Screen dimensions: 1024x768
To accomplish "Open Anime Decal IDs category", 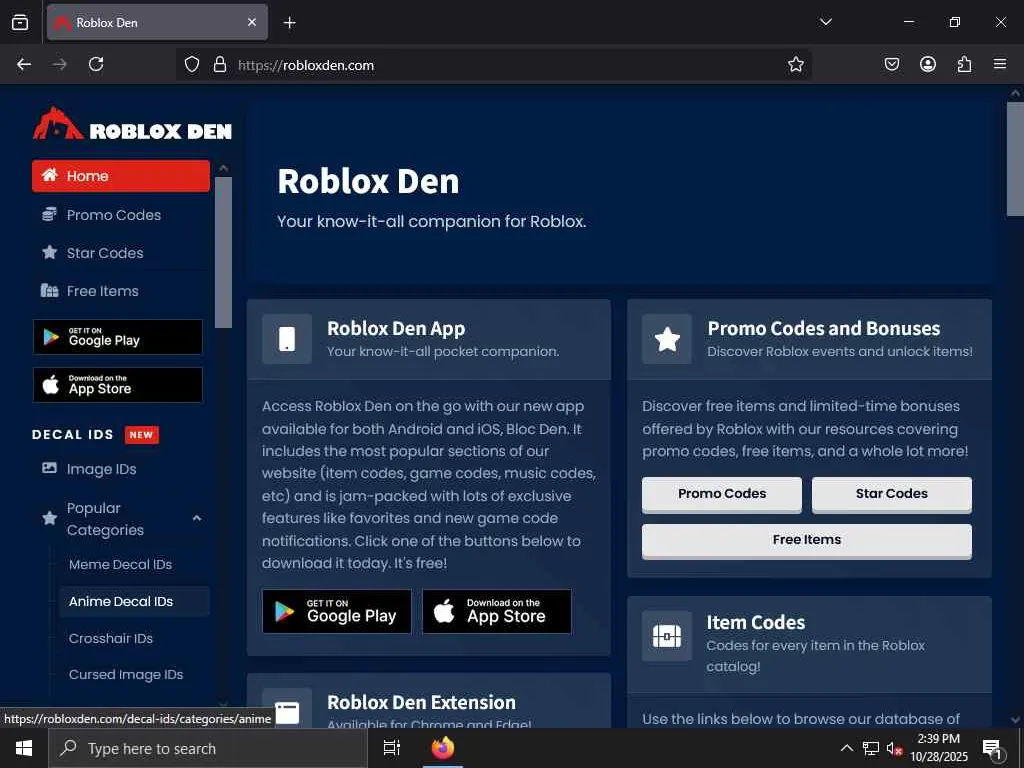I will tap(135, 601).
